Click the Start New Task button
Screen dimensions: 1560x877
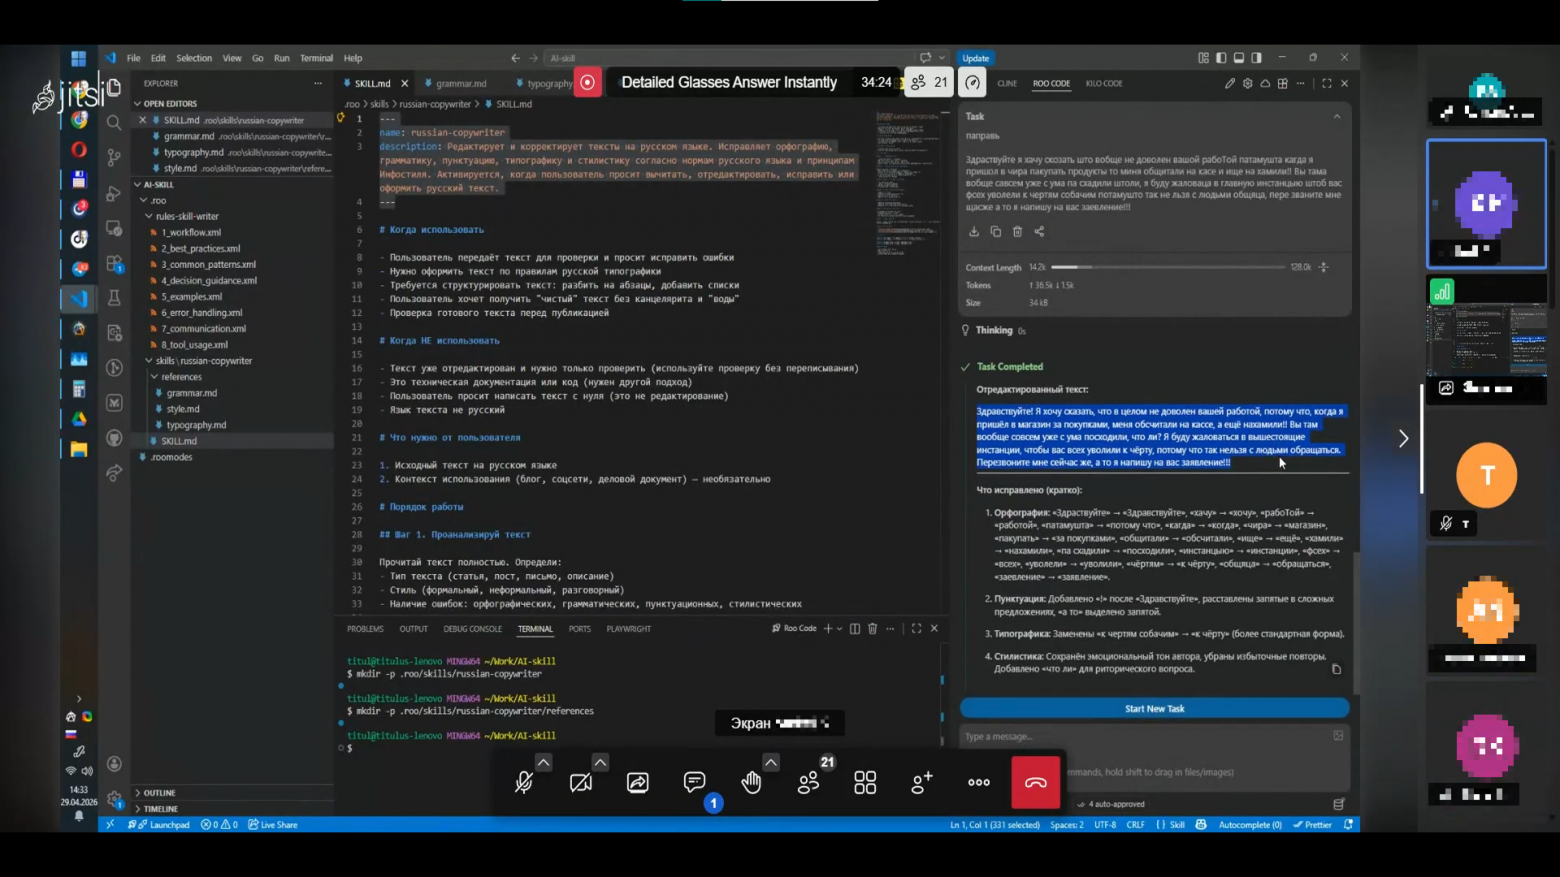1154,709
